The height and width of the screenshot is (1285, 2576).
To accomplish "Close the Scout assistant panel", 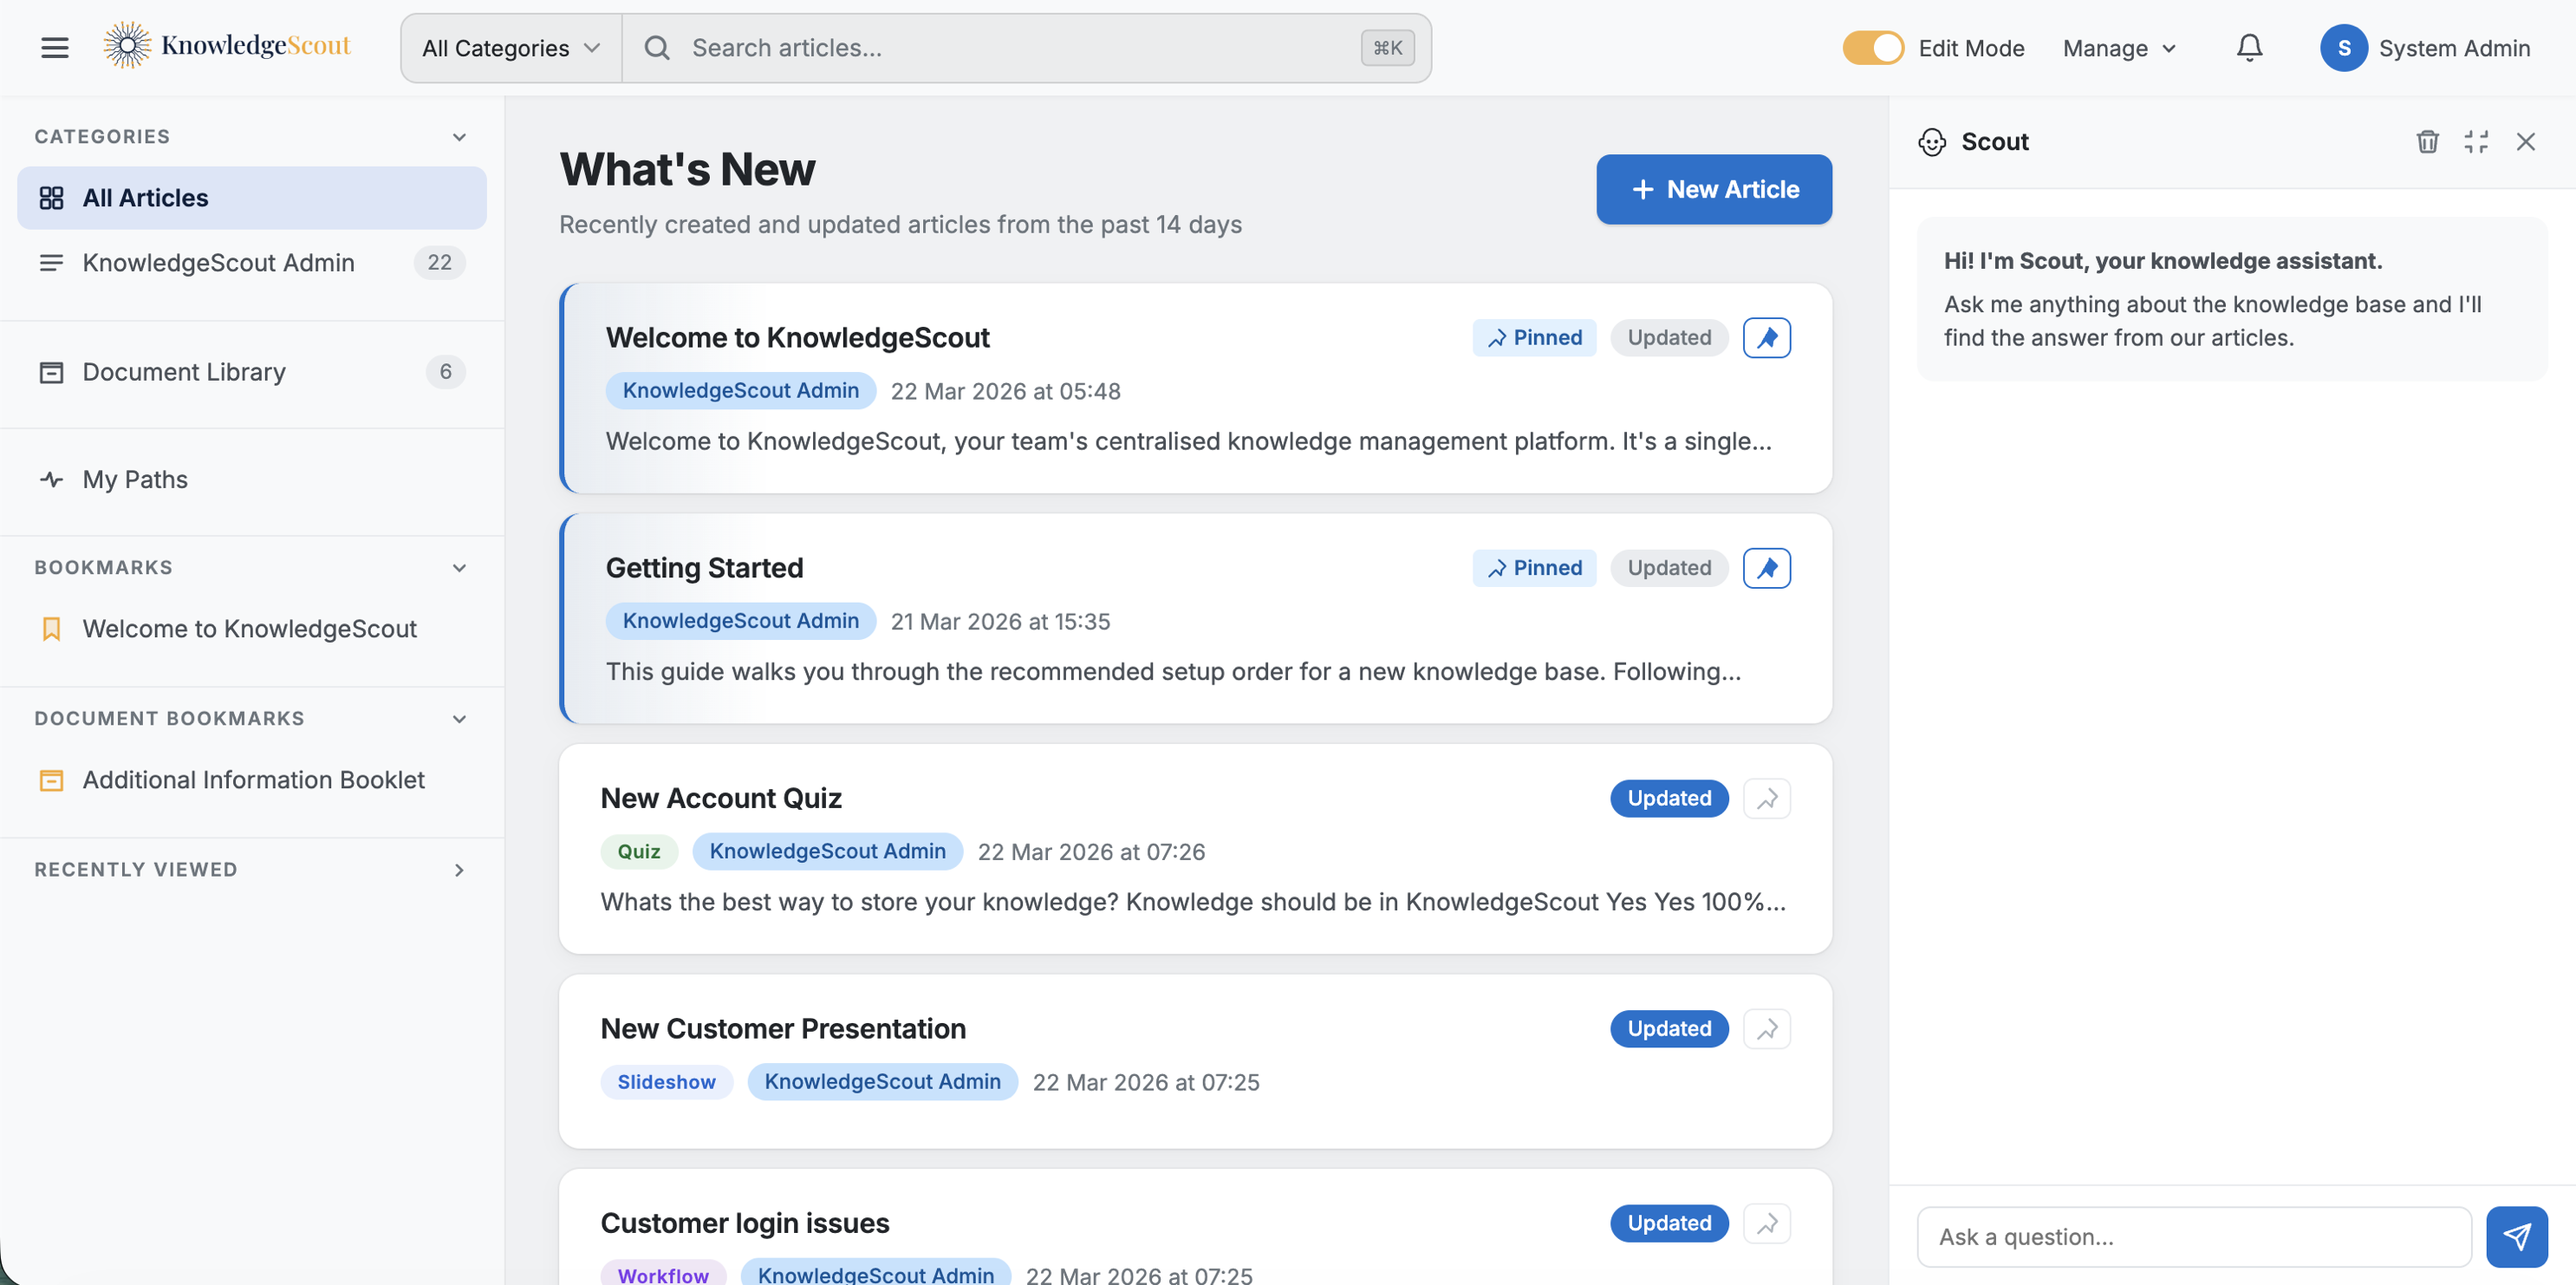I will (2525, 142).
